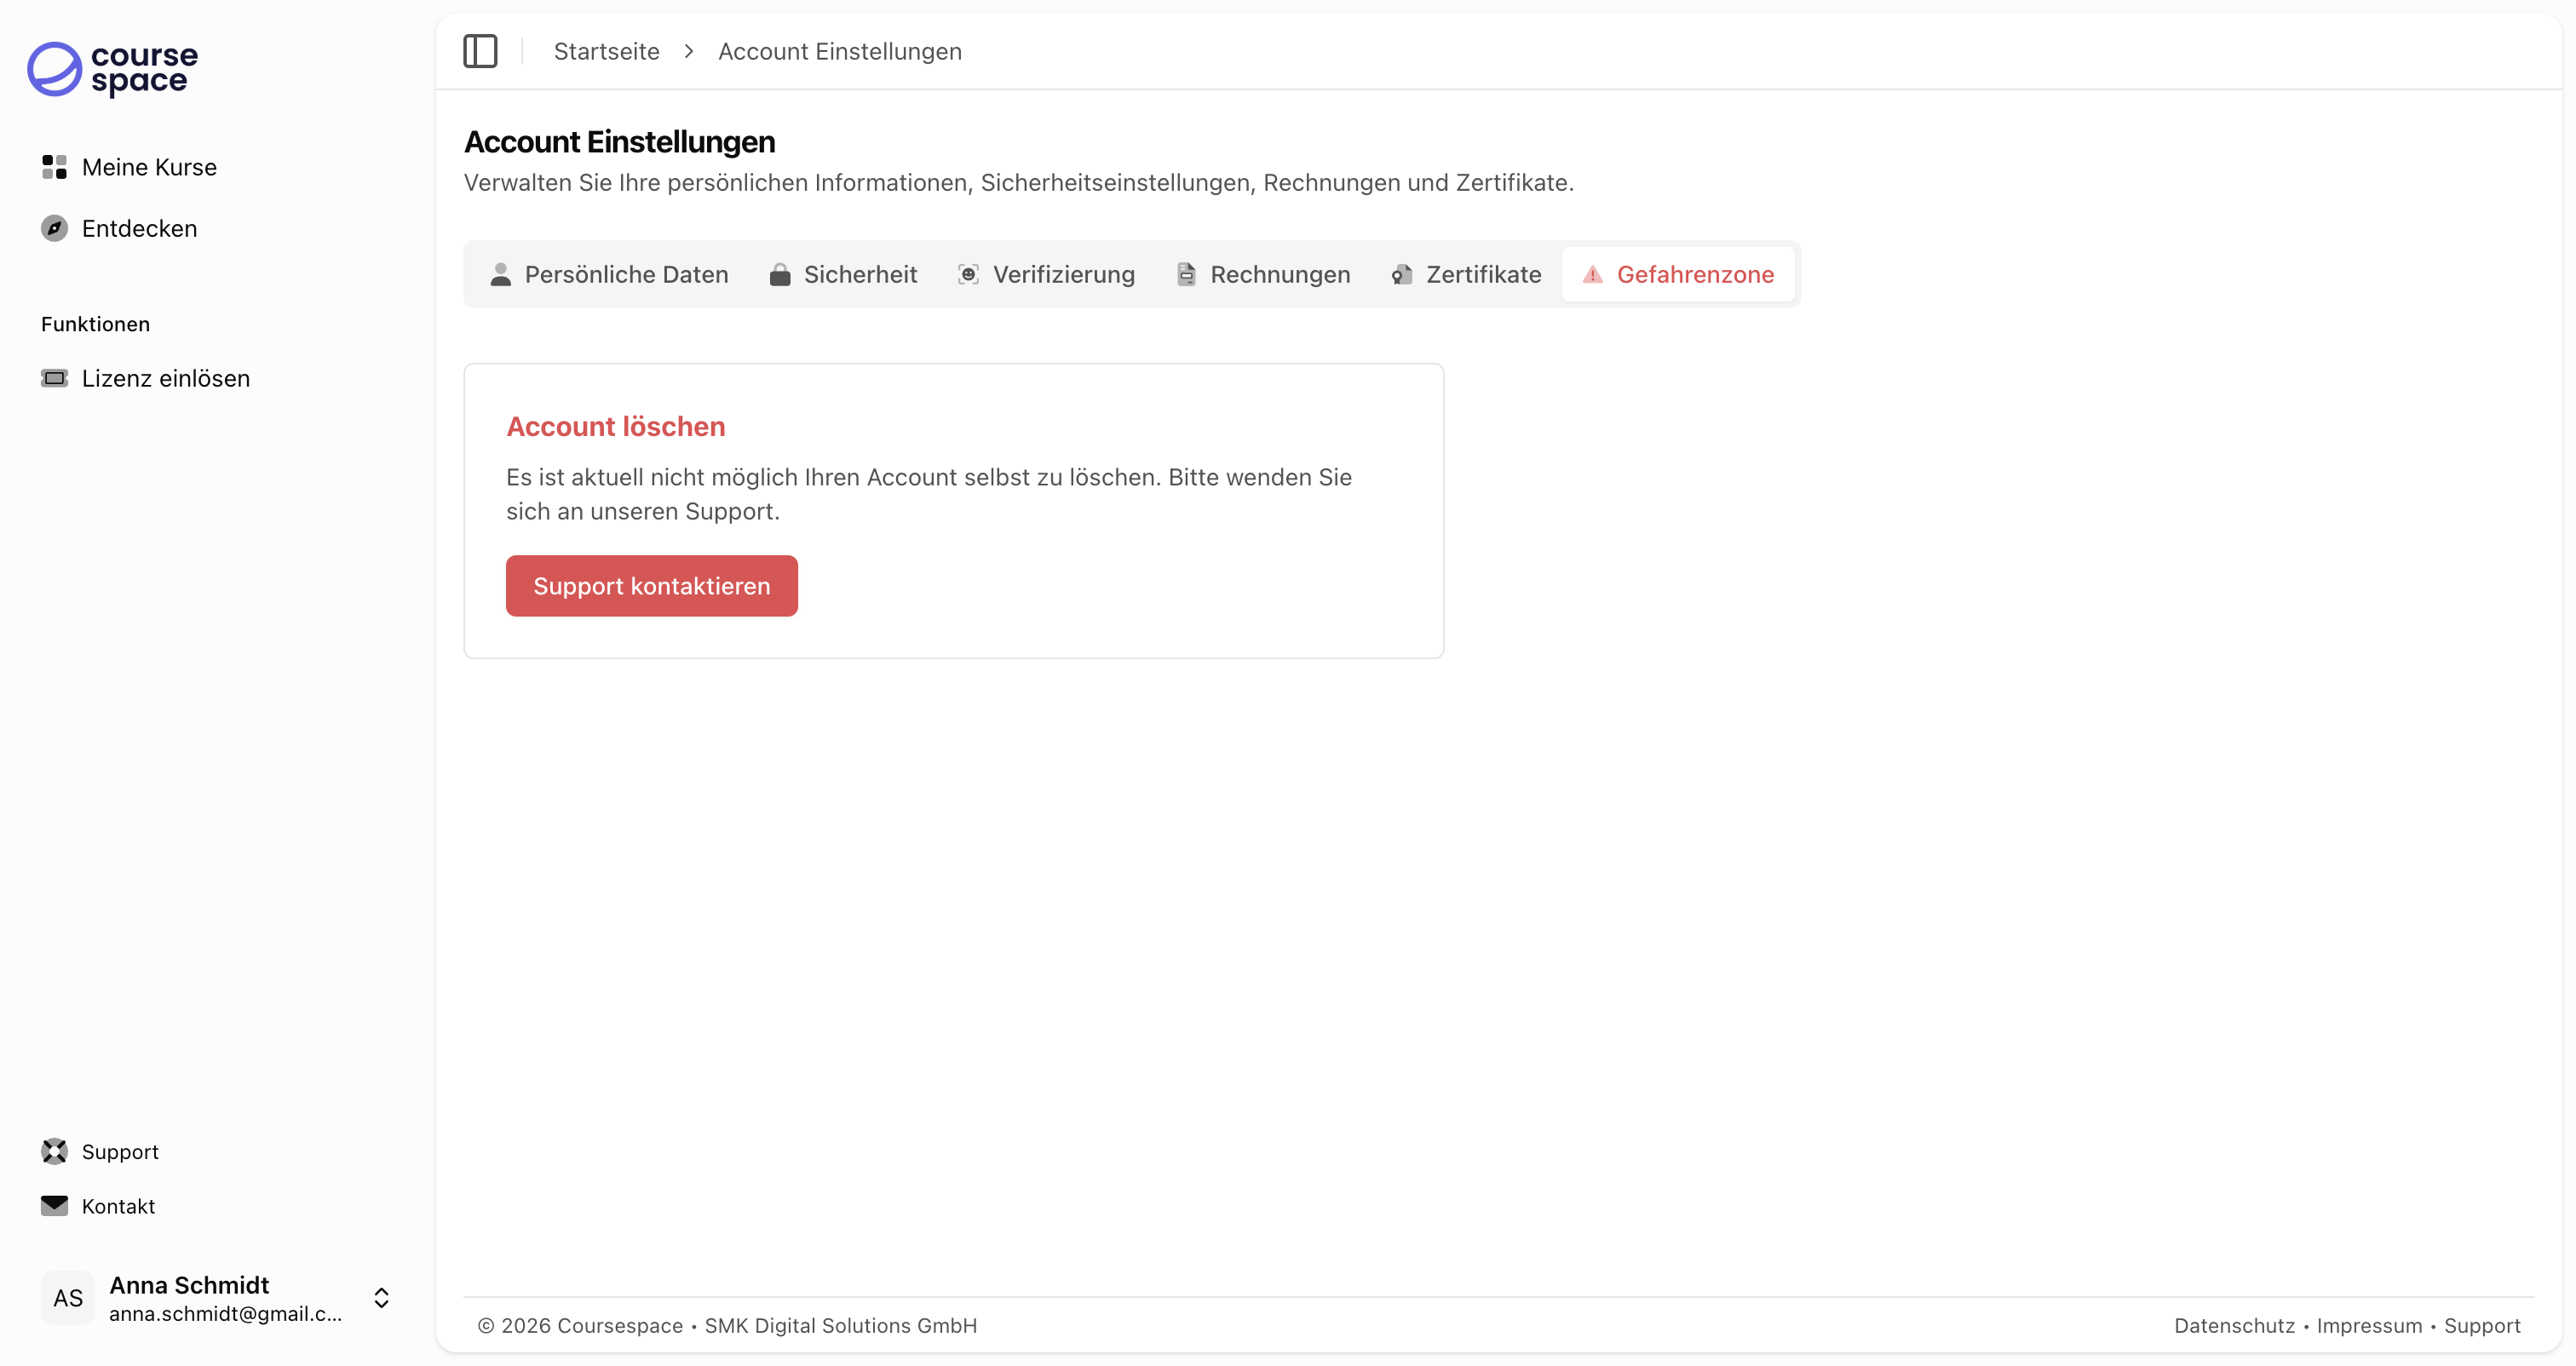Click the AS avatar initials
This screenshot has width=2576, height=1366.
(68, 1297)
